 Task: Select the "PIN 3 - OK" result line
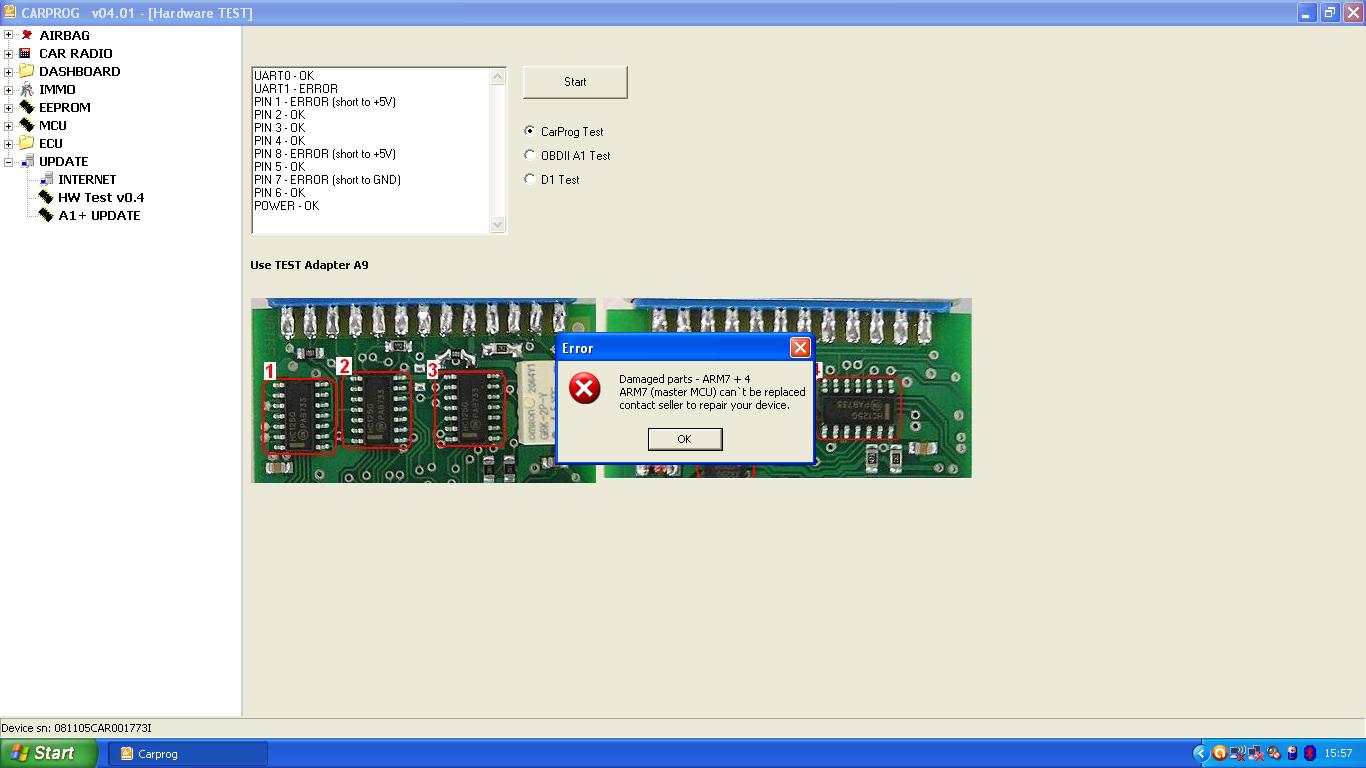[x=280, y=128]
